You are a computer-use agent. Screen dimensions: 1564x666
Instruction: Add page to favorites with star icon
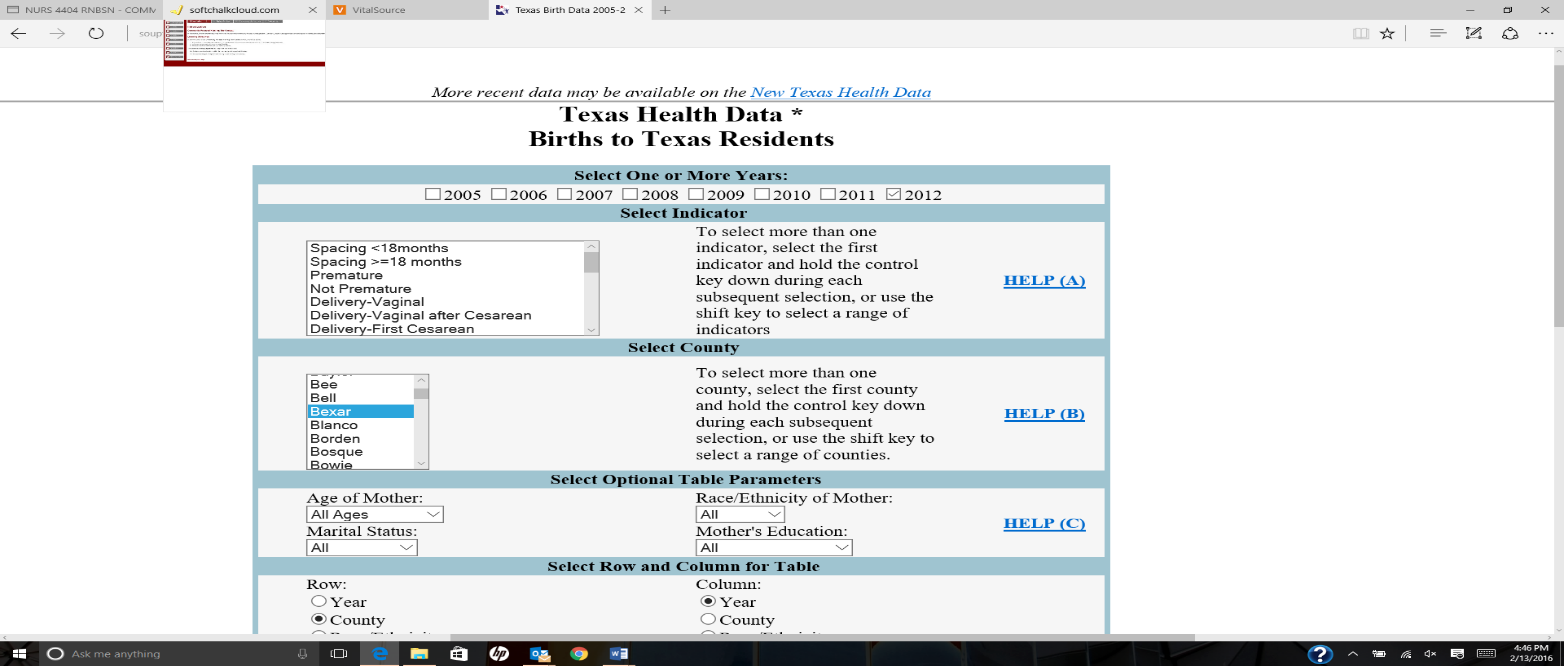coord(1387,33)
